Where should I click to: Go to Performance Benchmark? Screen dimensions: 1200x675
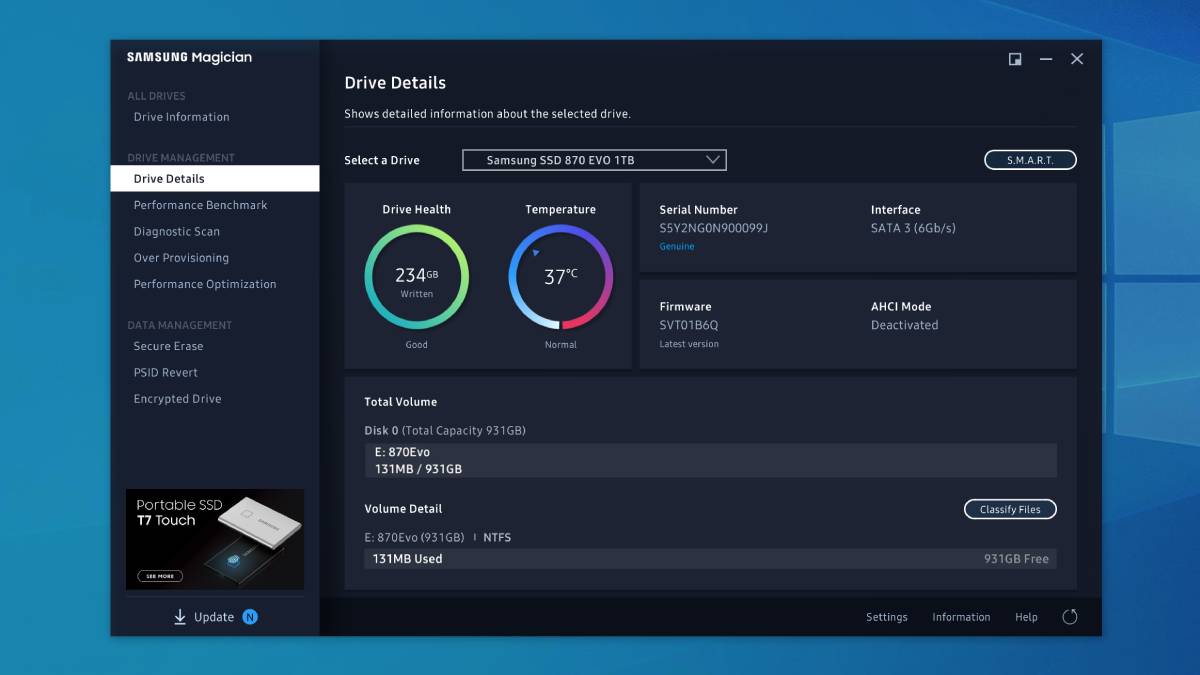tap(200, 205)
